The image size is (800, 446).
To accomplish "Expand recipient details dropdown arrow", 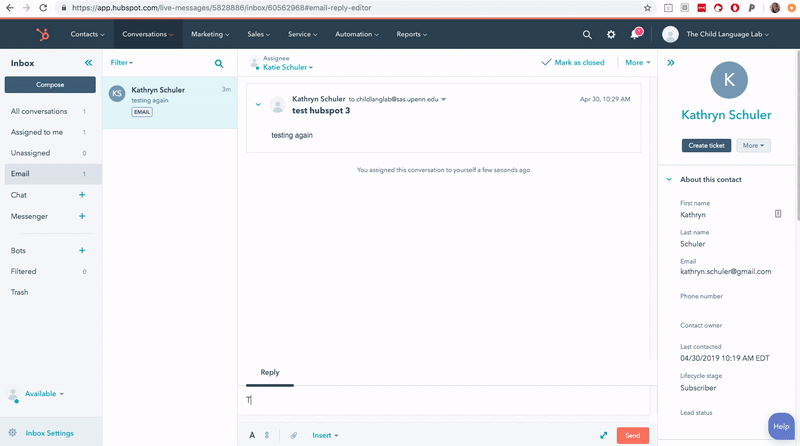I will [443, 100].
